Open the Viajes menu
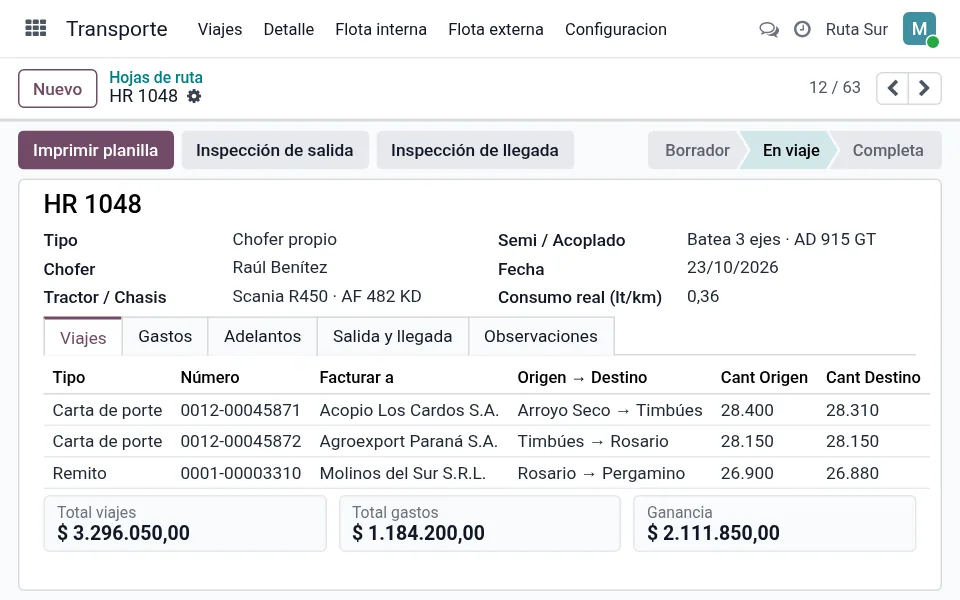 click(220, 29)
